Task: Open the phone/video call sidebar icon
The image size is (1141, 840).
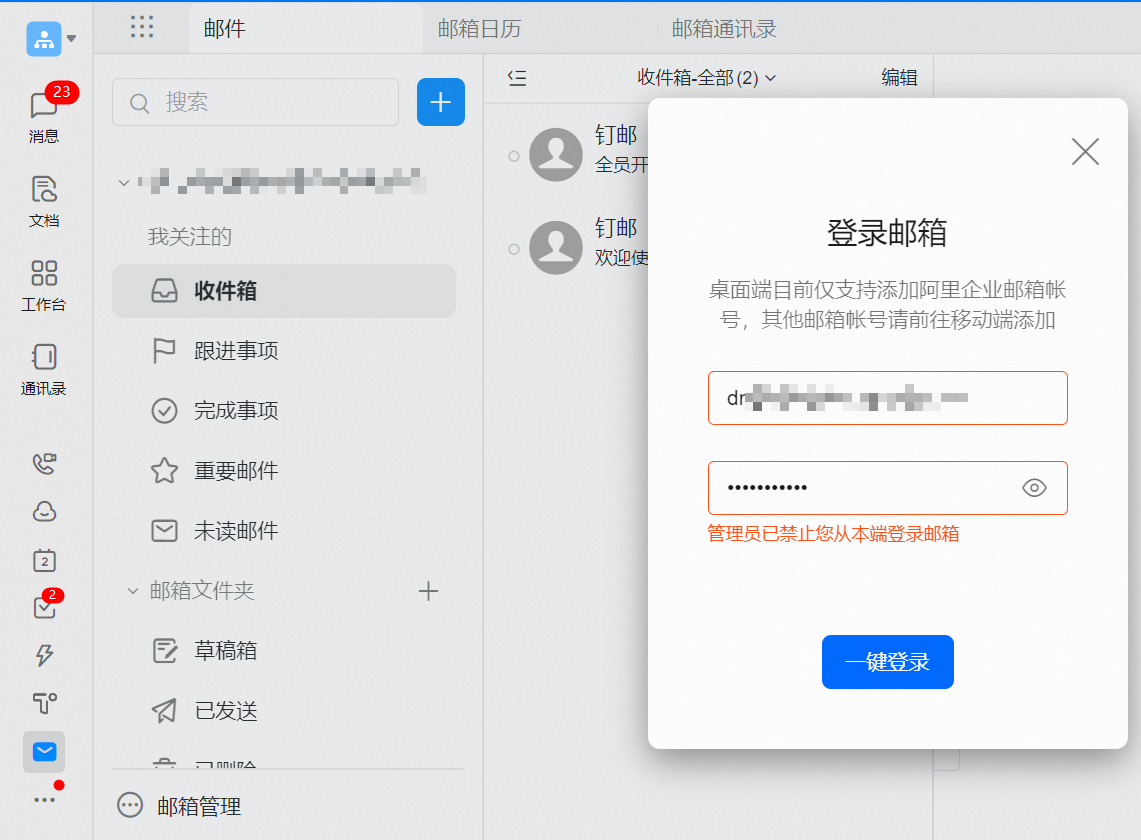Action: tap(44, 464)
